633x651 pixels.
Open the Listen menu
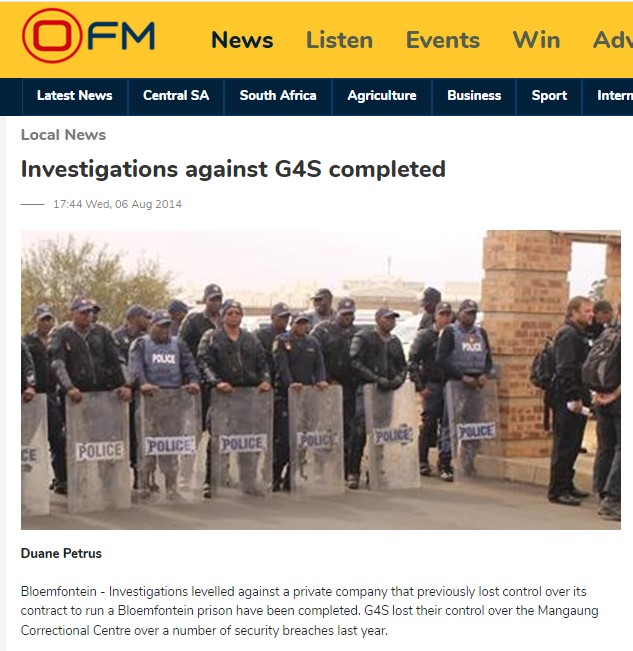[x=339, y=40]
